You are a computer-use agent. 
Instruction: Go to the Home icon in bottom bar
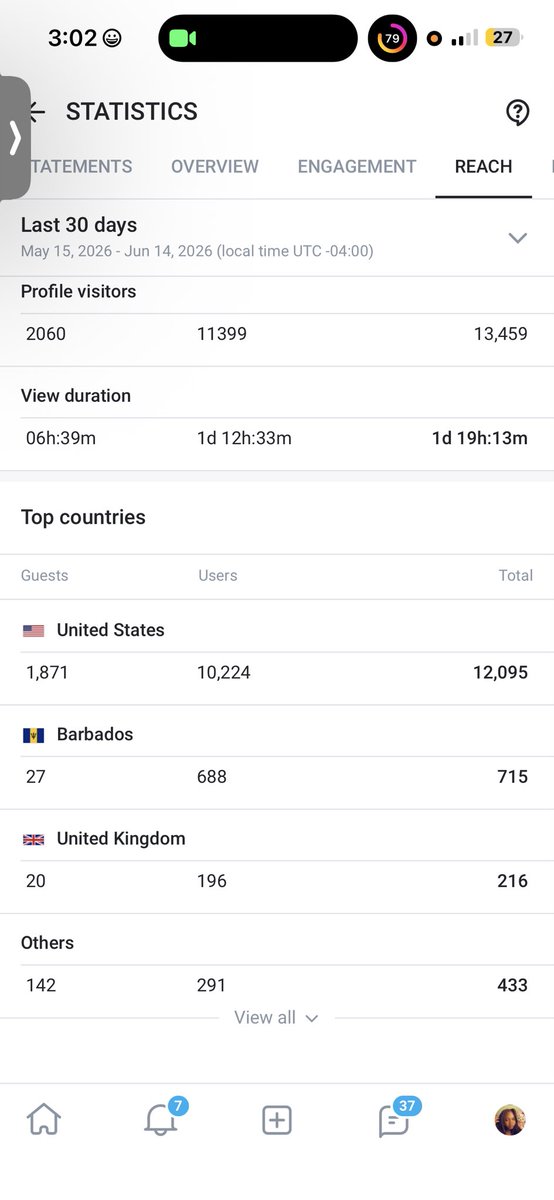[44, 1120]
